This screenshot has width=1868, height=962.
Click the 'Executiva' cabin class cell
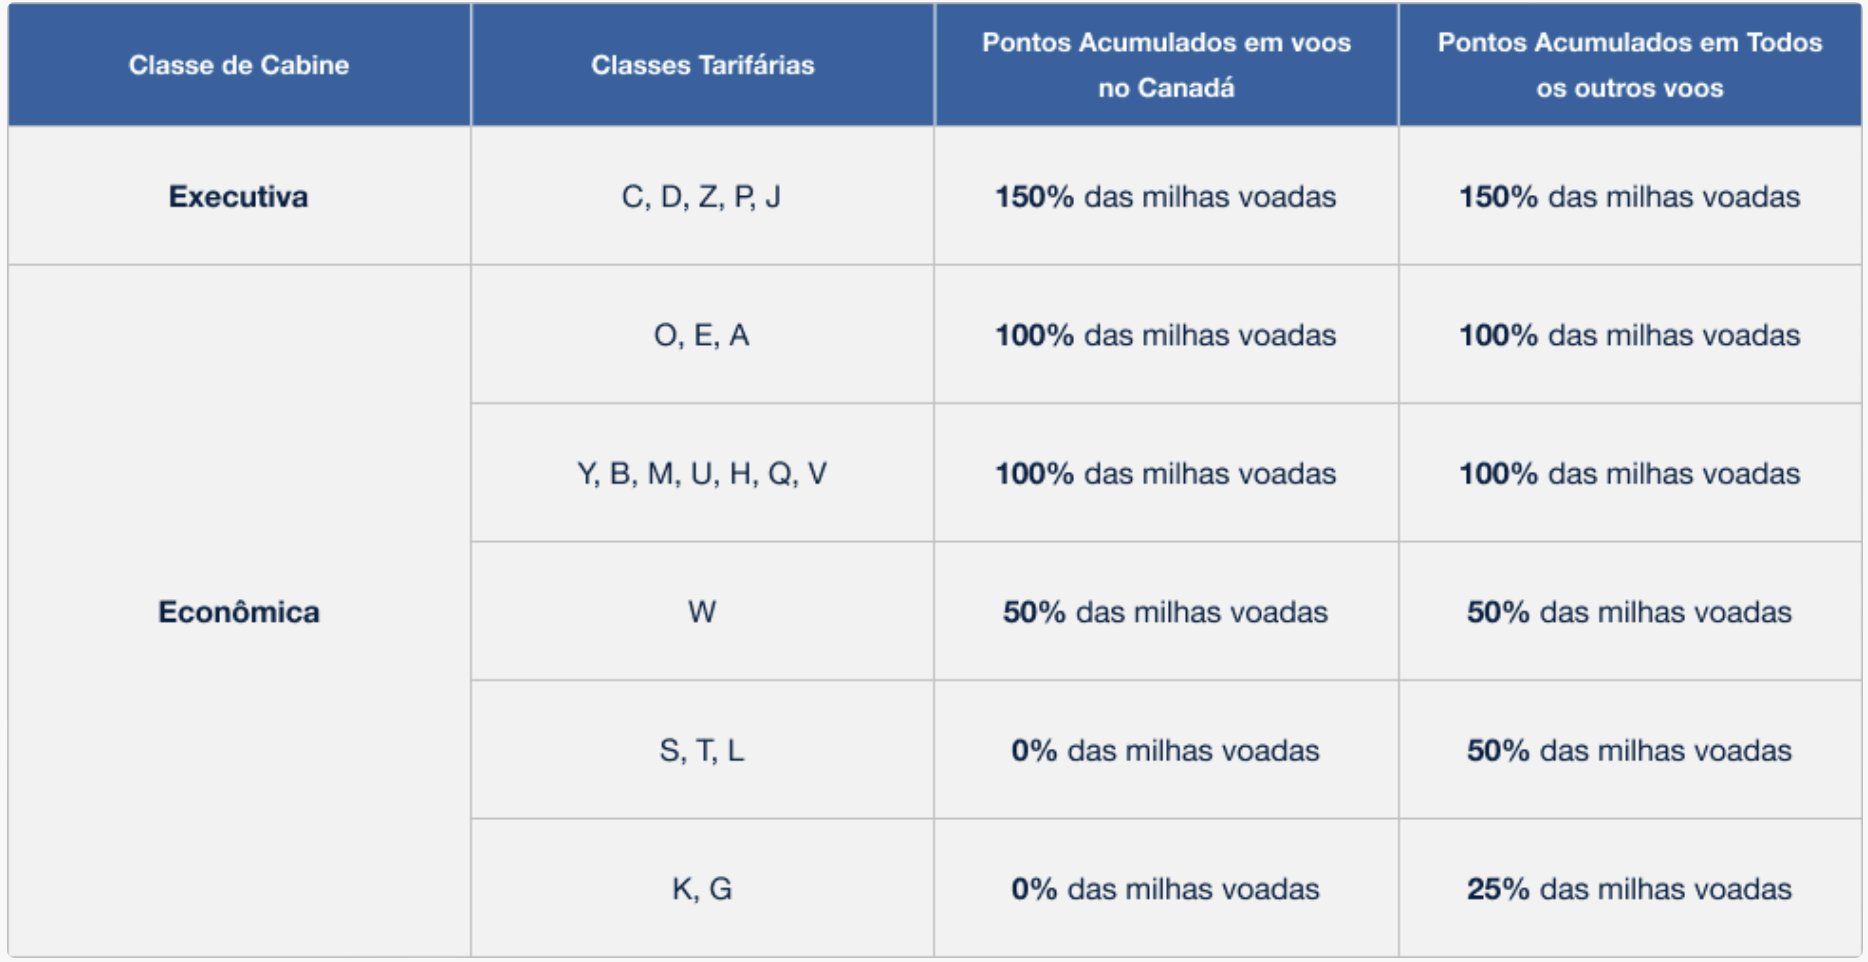[x=239, y=196]
